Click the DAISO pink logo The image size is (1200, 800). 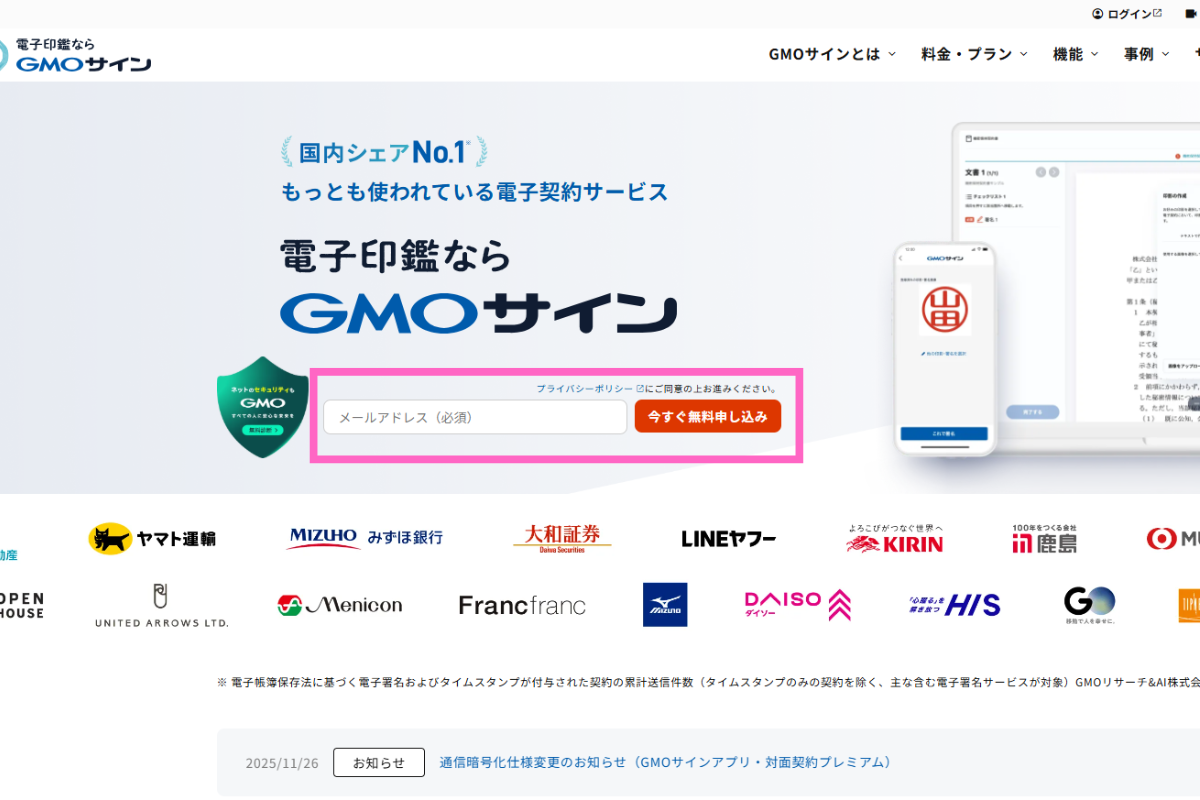pos(797,604)
